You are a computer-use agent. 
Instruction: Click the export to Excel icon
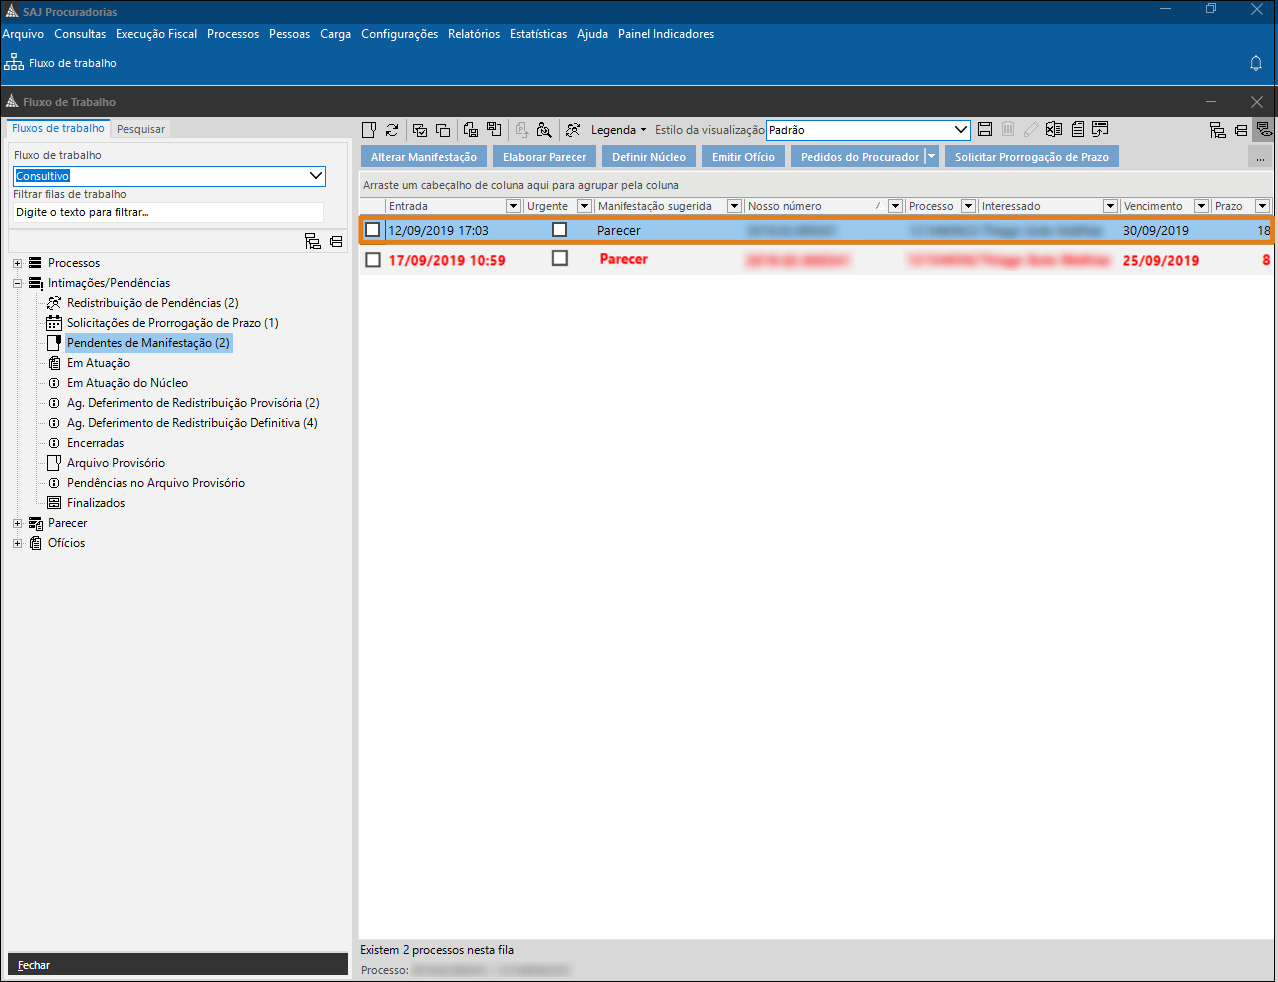(1054, 130)
